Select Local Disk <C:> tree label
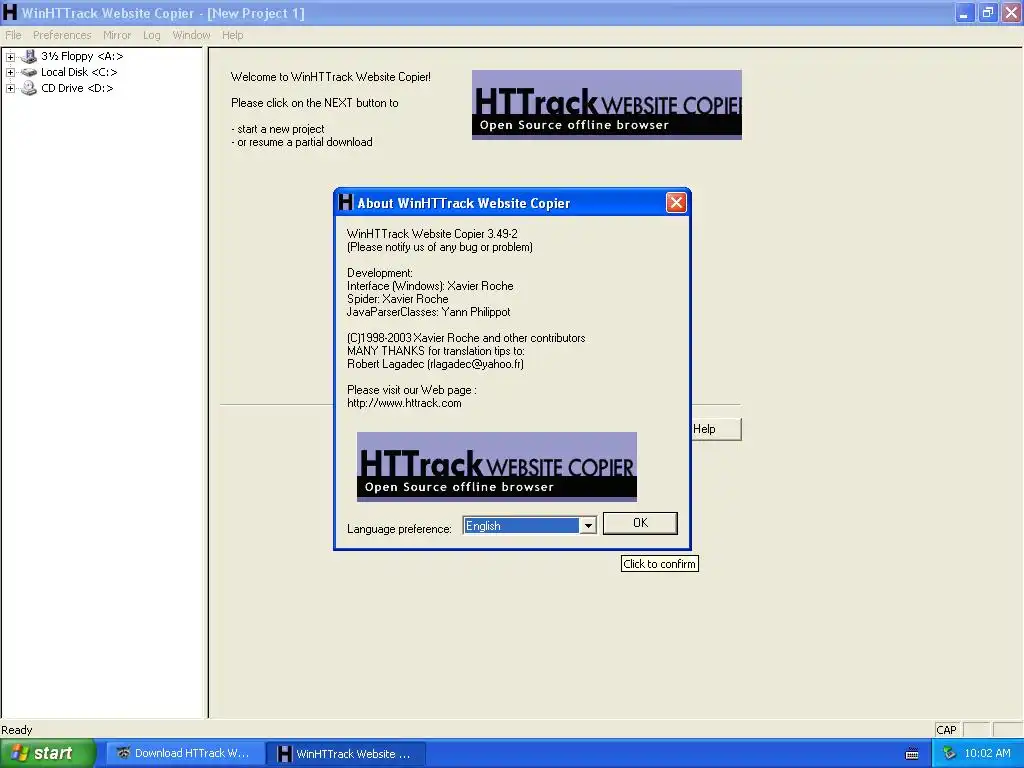 (79, 72)
